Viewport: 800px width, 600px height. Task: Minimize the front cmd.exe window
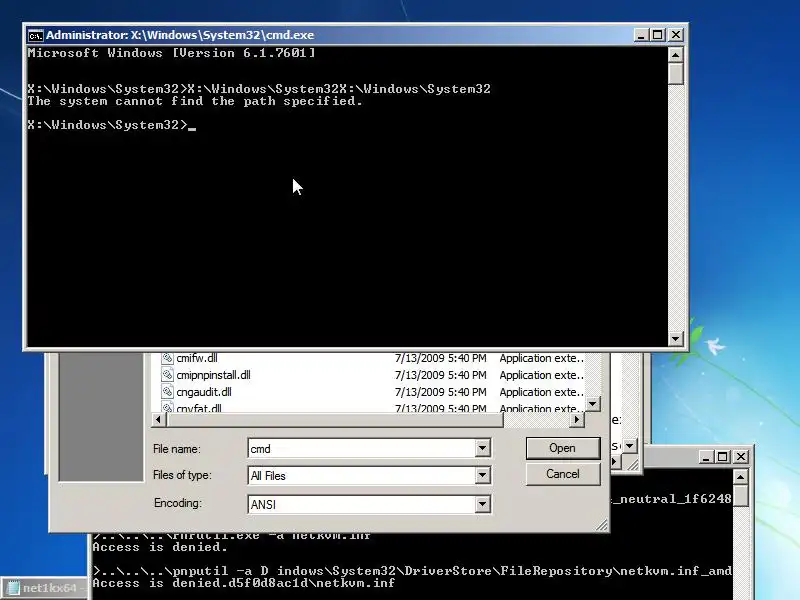[641, 35]
